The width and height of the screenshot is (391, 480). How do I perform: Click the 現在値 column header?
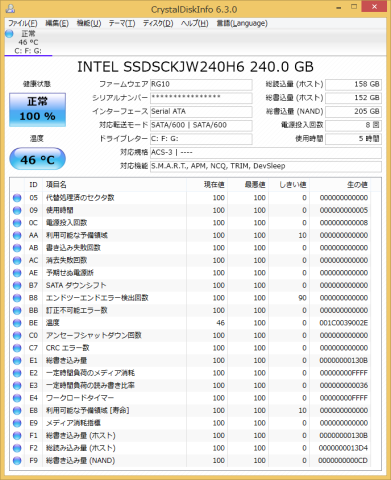click(x=207, y=185)
